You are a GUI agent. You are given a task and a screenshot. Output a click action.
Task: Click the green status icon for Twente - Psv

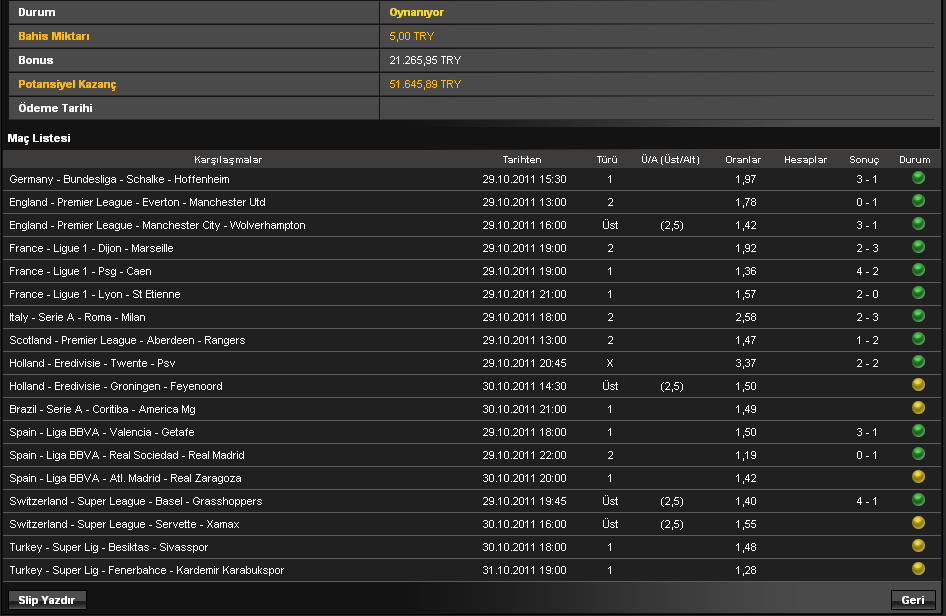[x=918, y=362]
